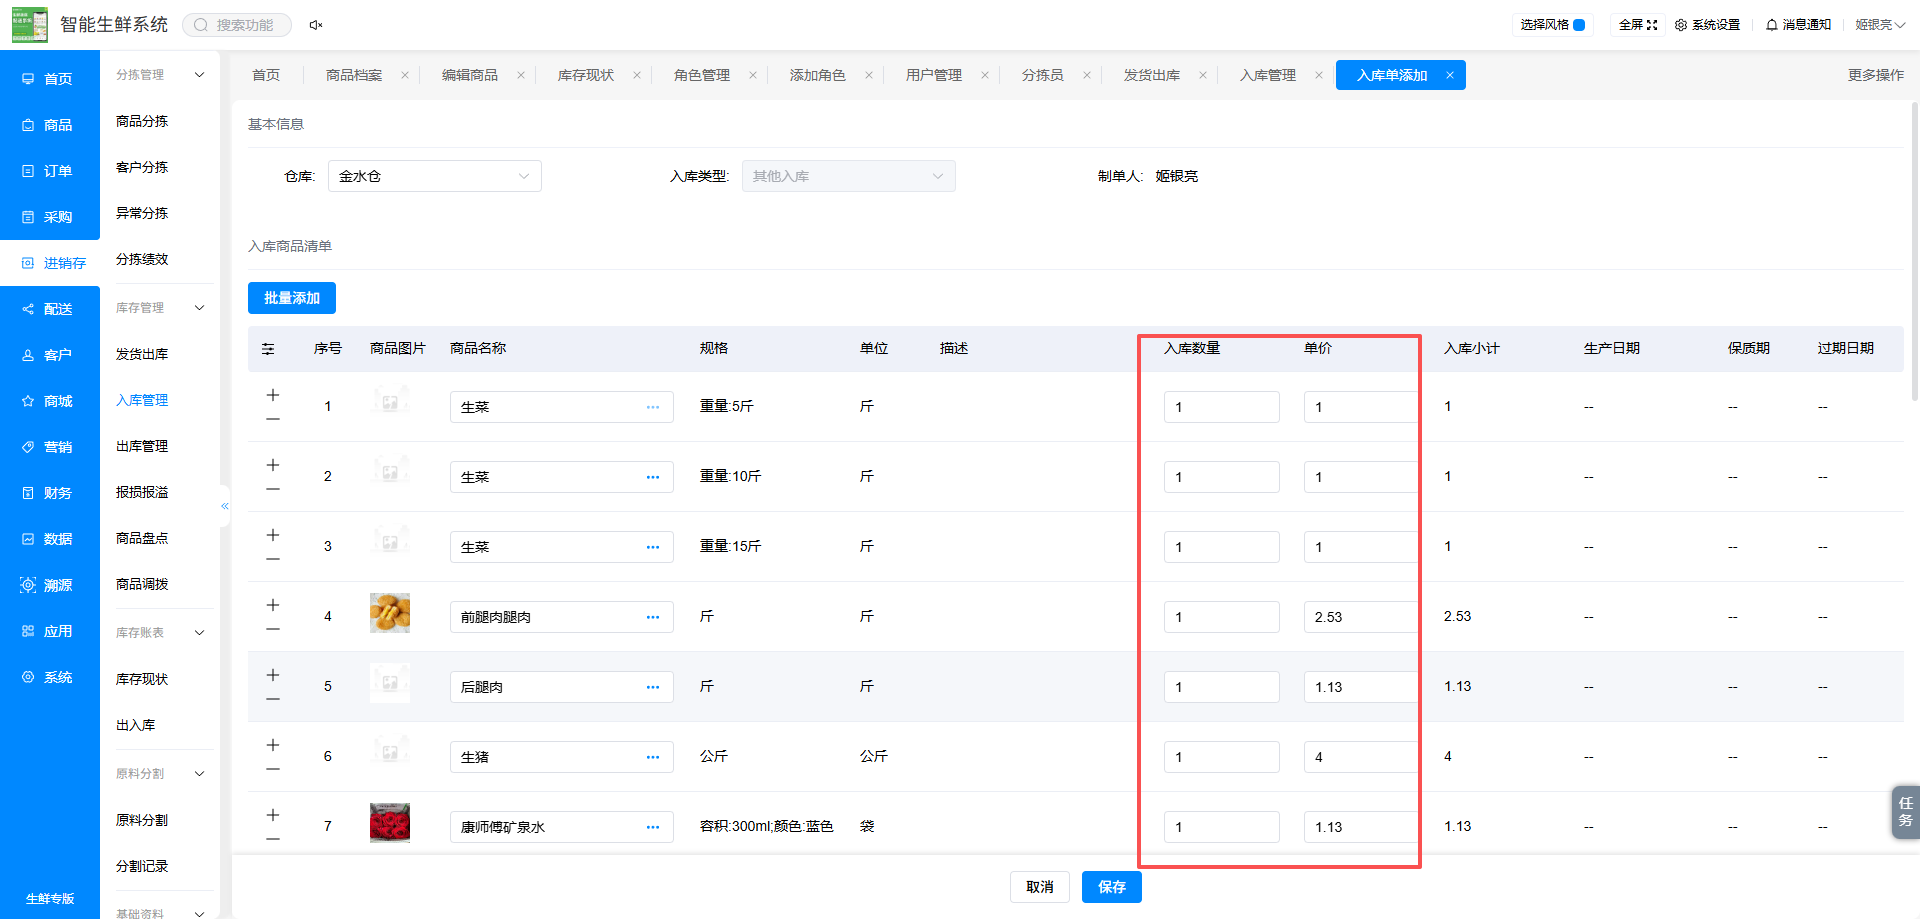Click the 搜索功能 search box
This screenshot has width=1920, height=919.
tap(237, 25)
